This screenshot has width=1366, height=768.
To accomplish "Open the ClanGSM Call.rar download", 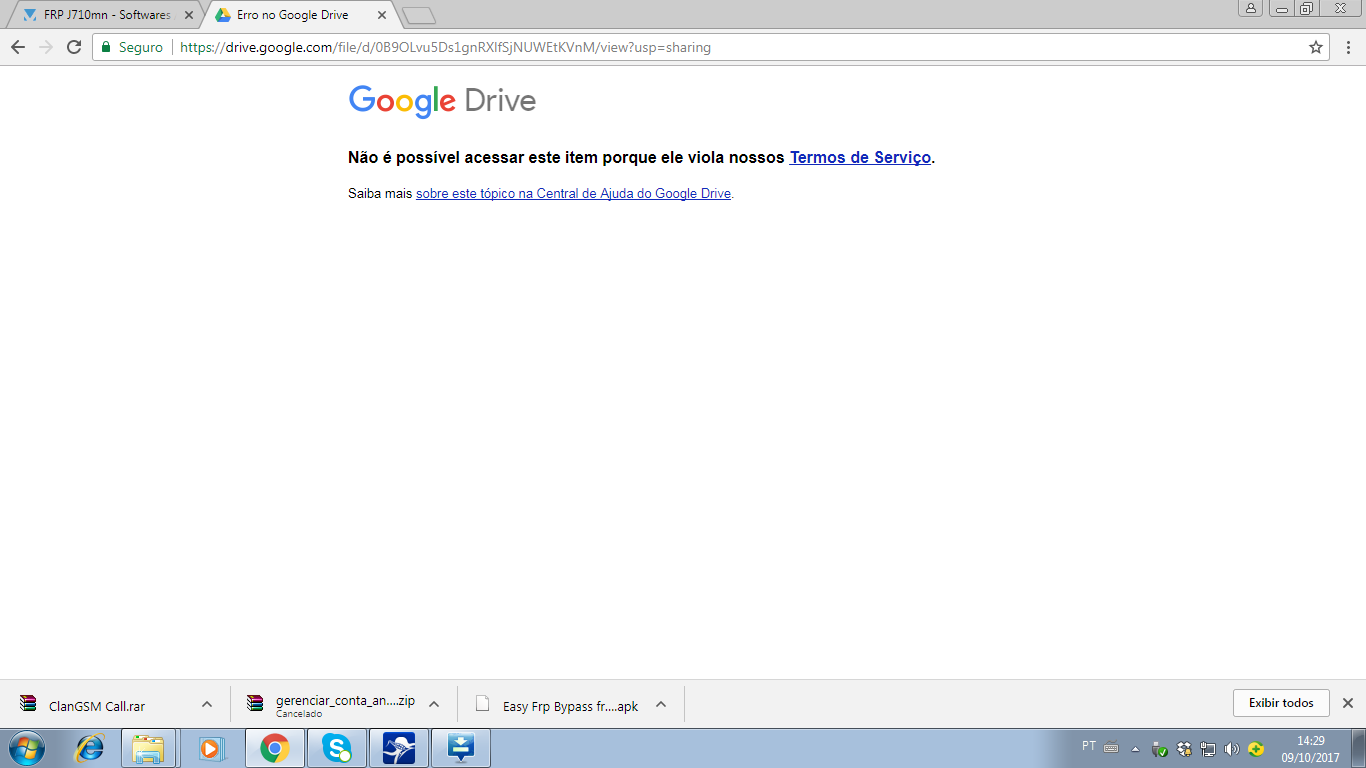I will tap(97, 706).
